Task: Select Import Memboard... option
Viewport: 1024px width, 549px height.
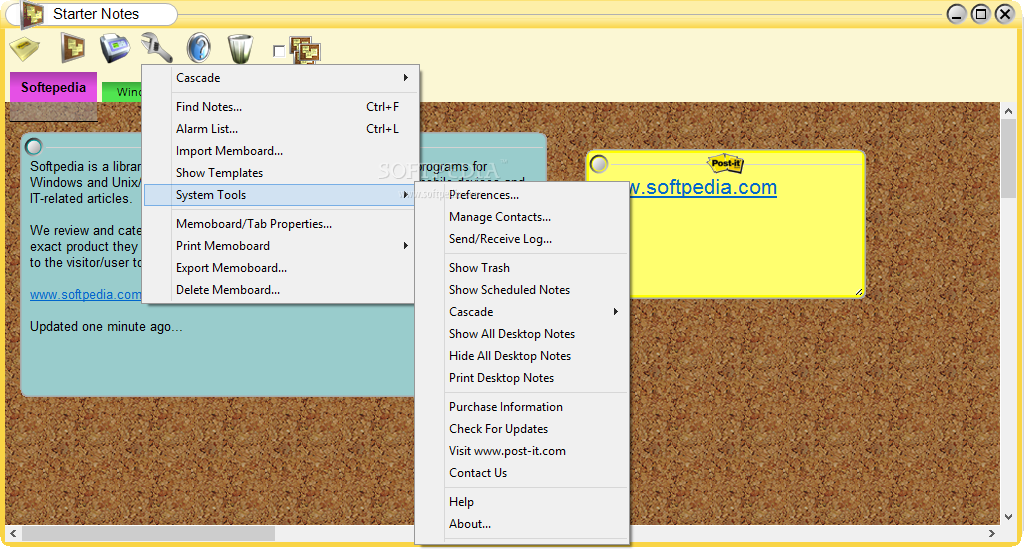Action: (280, 151)
